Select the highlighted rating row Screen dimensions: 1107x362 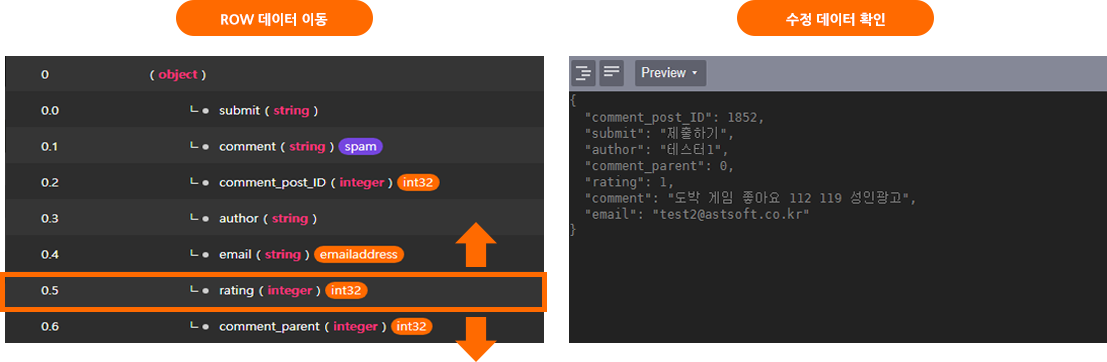click(274, 291)
